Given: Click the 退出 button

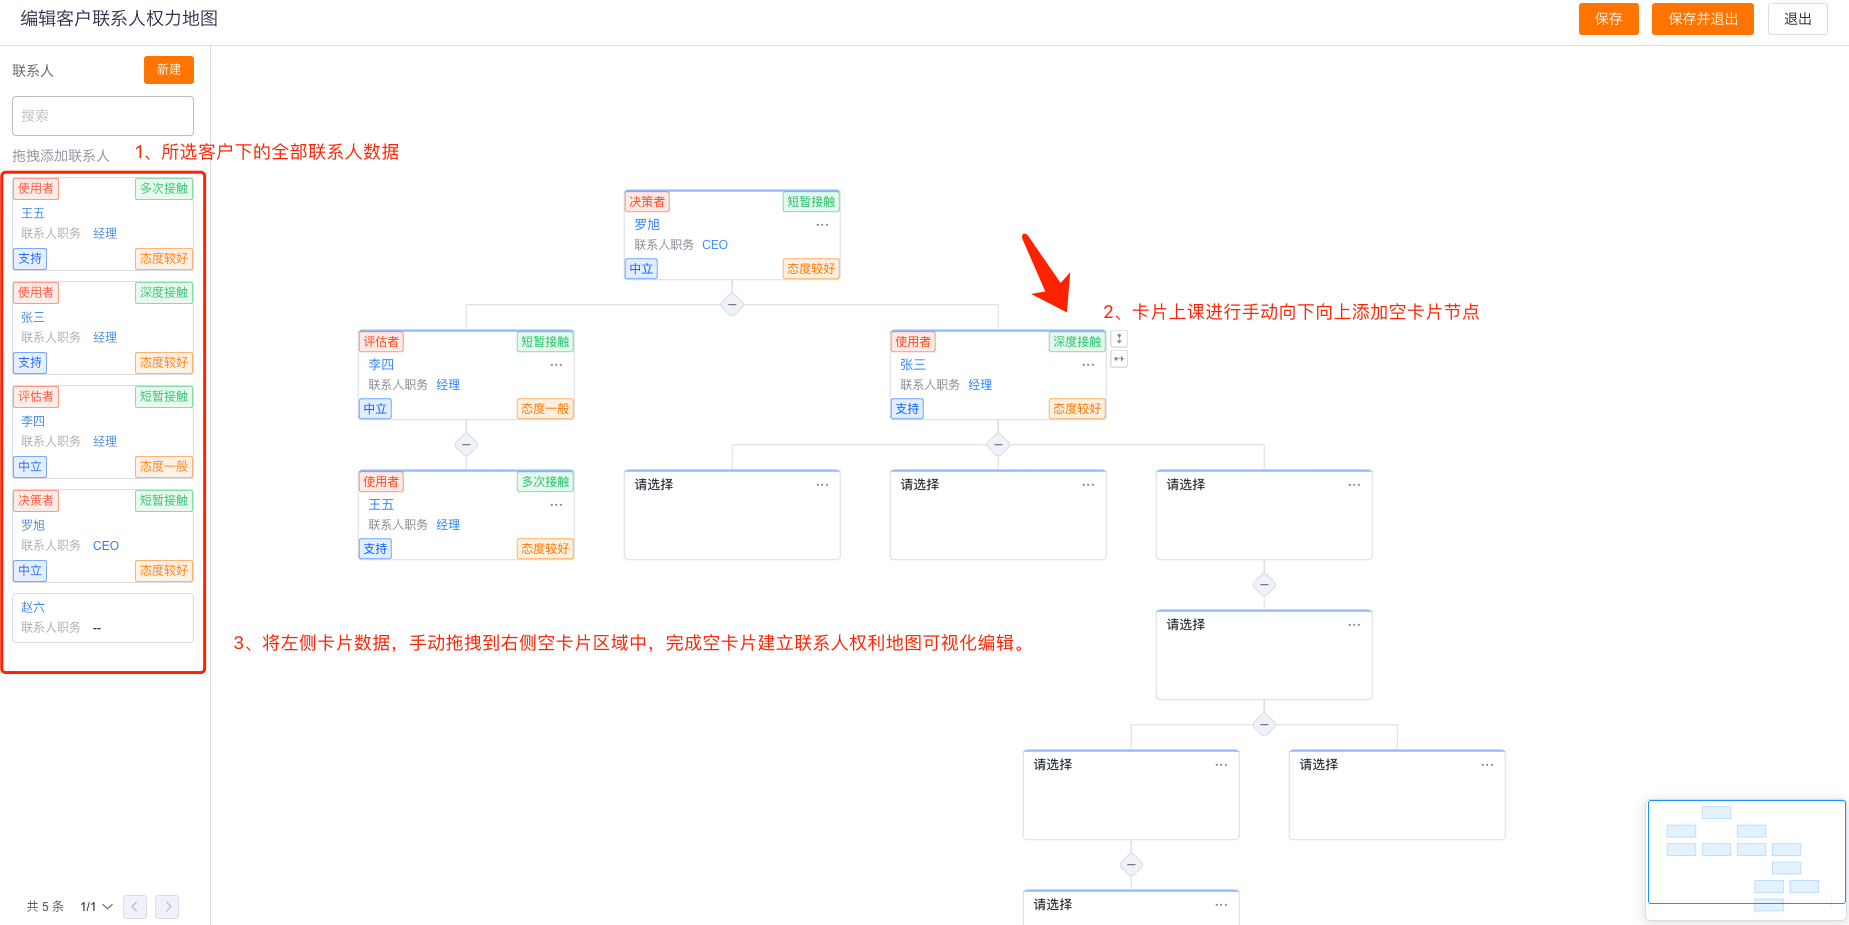Looking at the screenshot, I should 1798,19.
